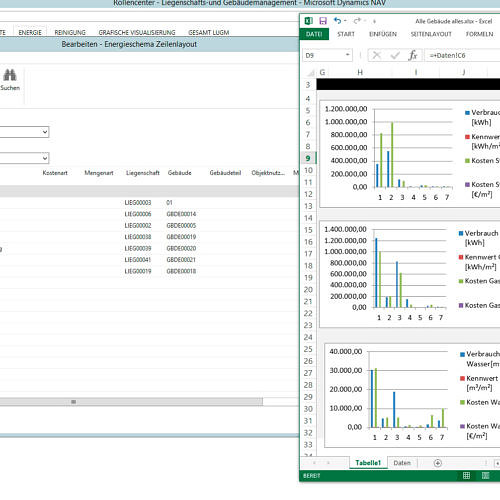The image size is (500, 500).
Task: Open the SEITENLAYOUT ribbon tab
Action: point(431,34)
